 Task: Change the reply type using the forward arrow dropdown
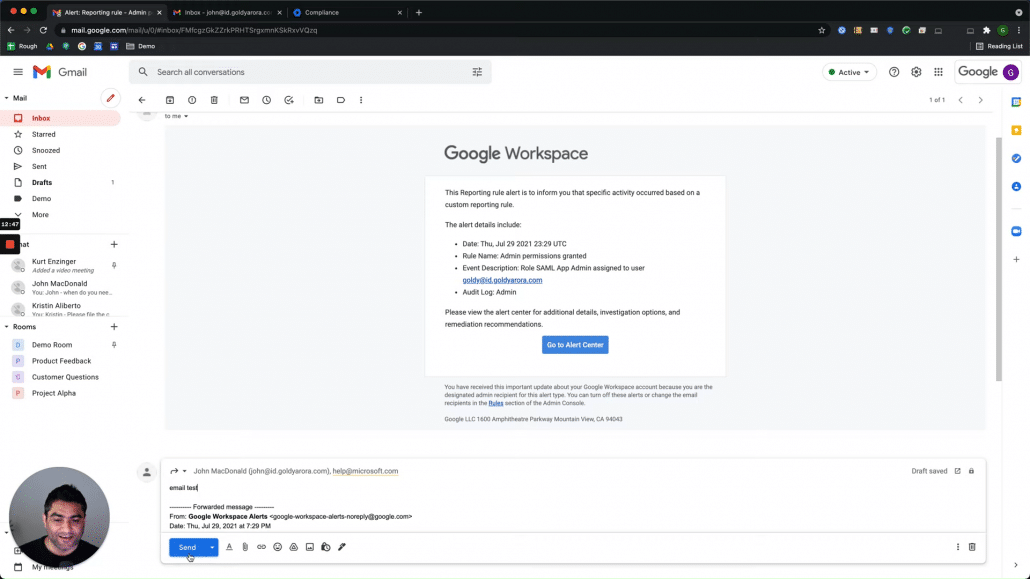click(178, 471)
